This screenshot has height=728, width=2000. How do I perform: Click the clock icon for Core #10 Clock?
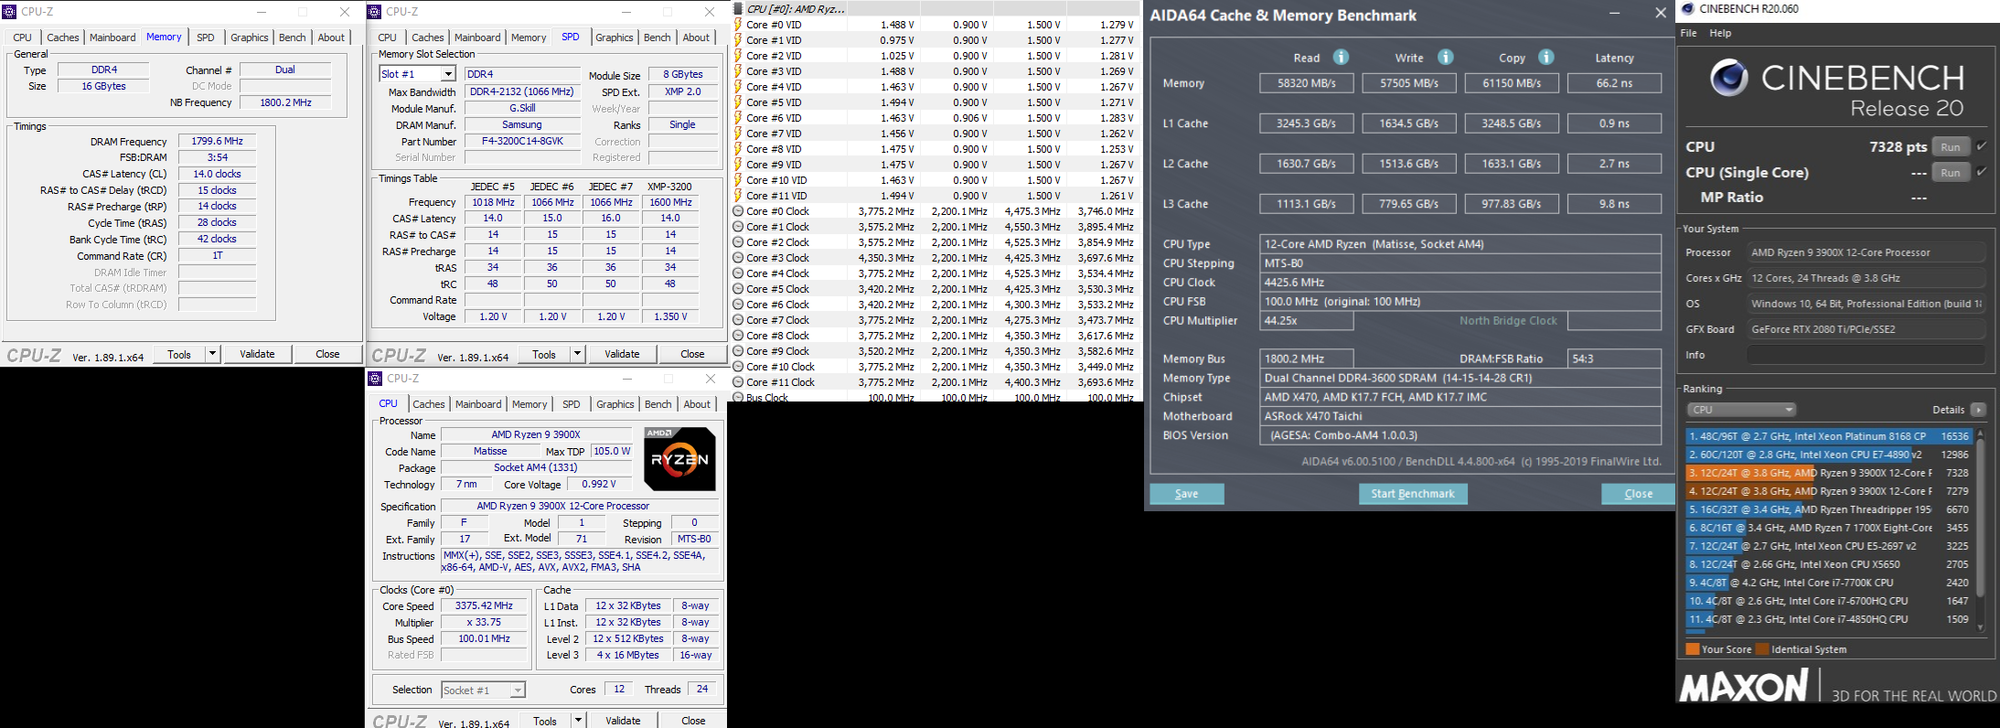pyautogui.click(x=738, y=367)
